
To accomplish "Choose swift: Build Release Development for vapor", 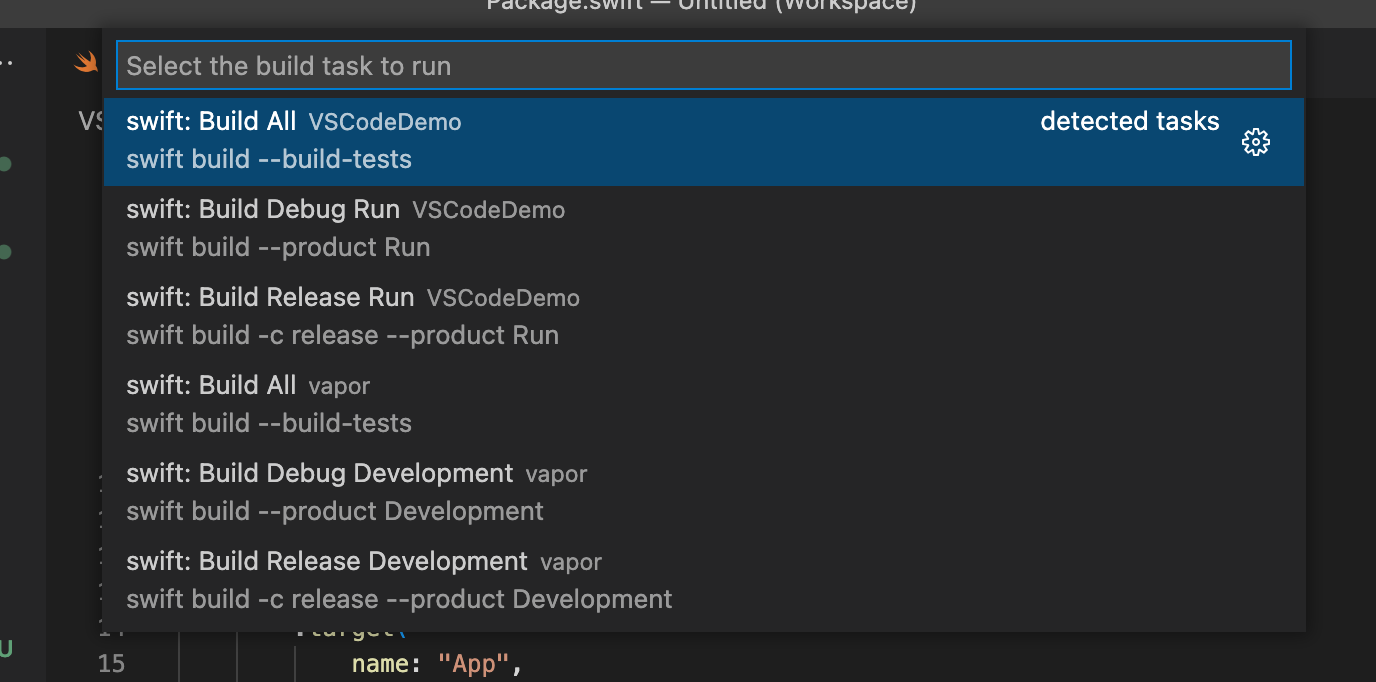I will [x=704, y=582].
